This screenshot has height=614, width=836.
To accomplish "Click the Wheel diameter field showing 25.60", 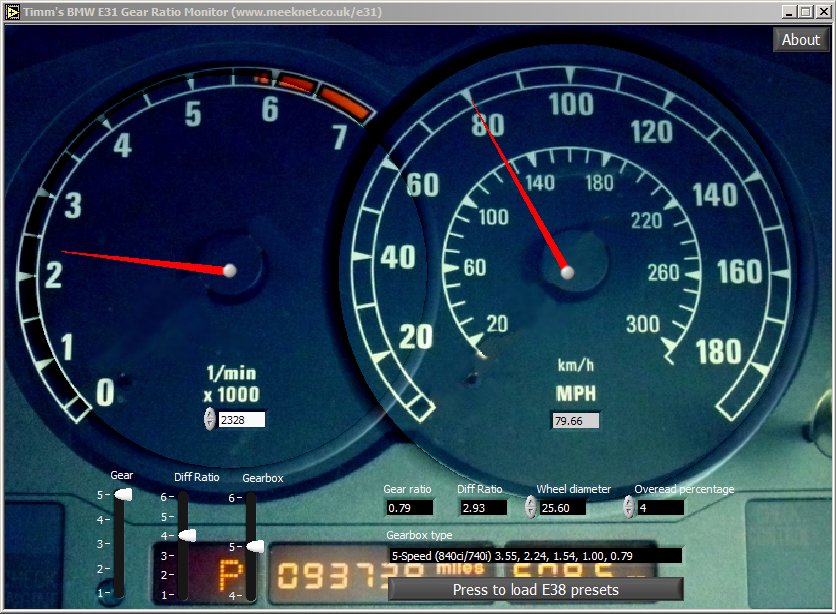I will click(x=562, y=507).
